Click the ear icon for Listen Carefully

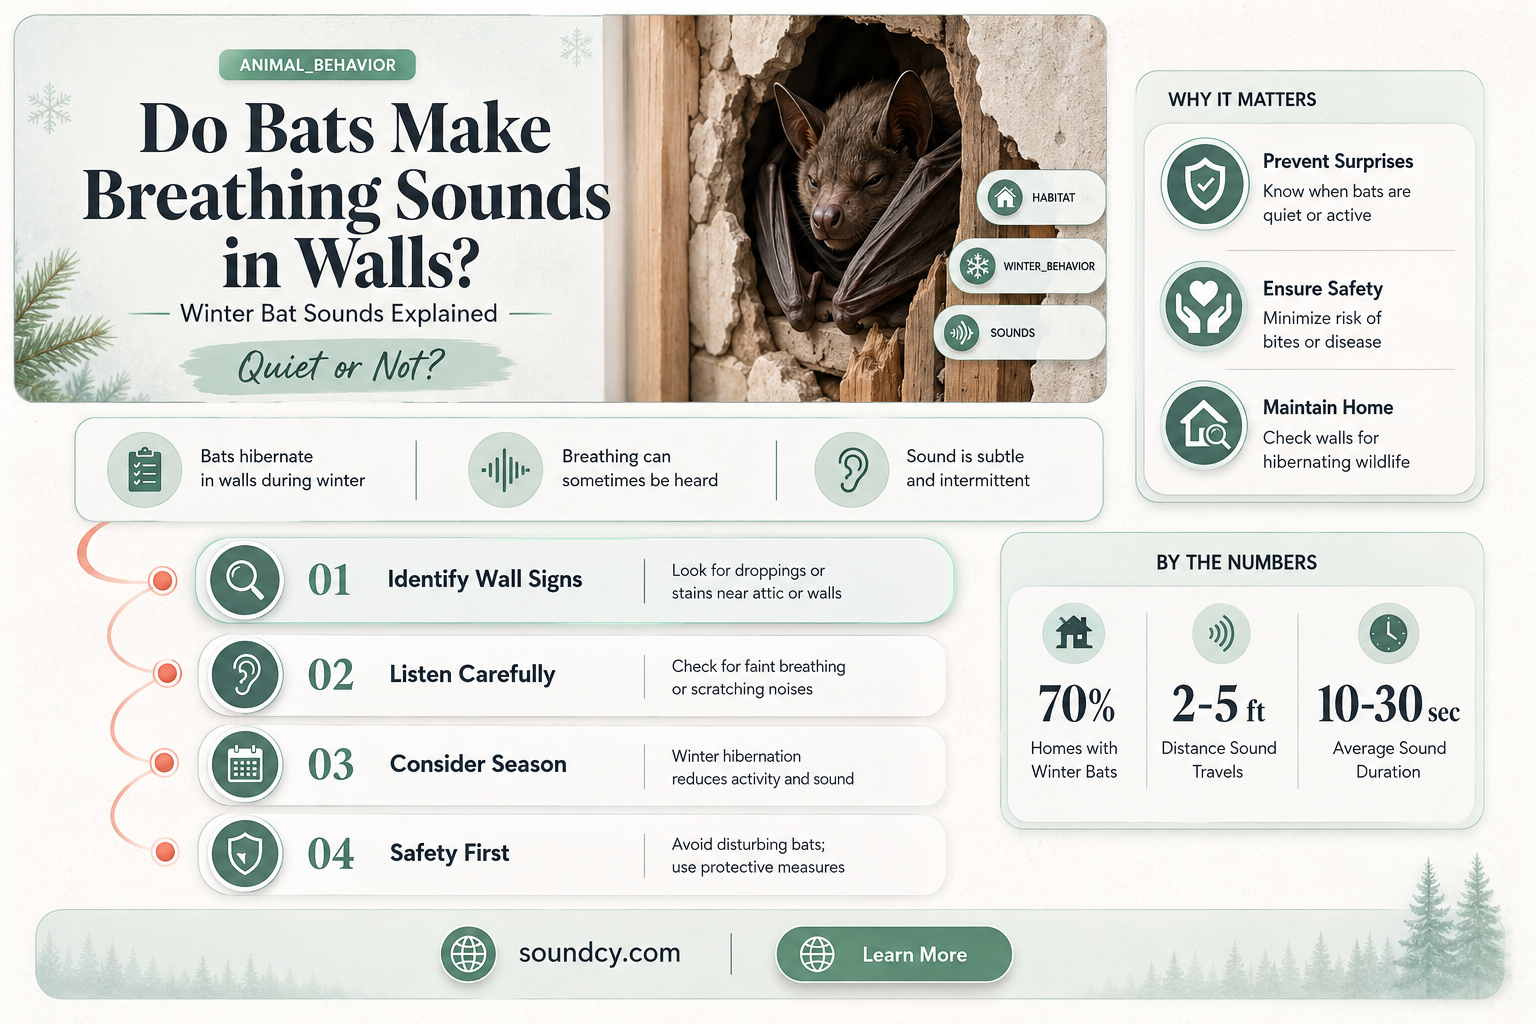245,674
